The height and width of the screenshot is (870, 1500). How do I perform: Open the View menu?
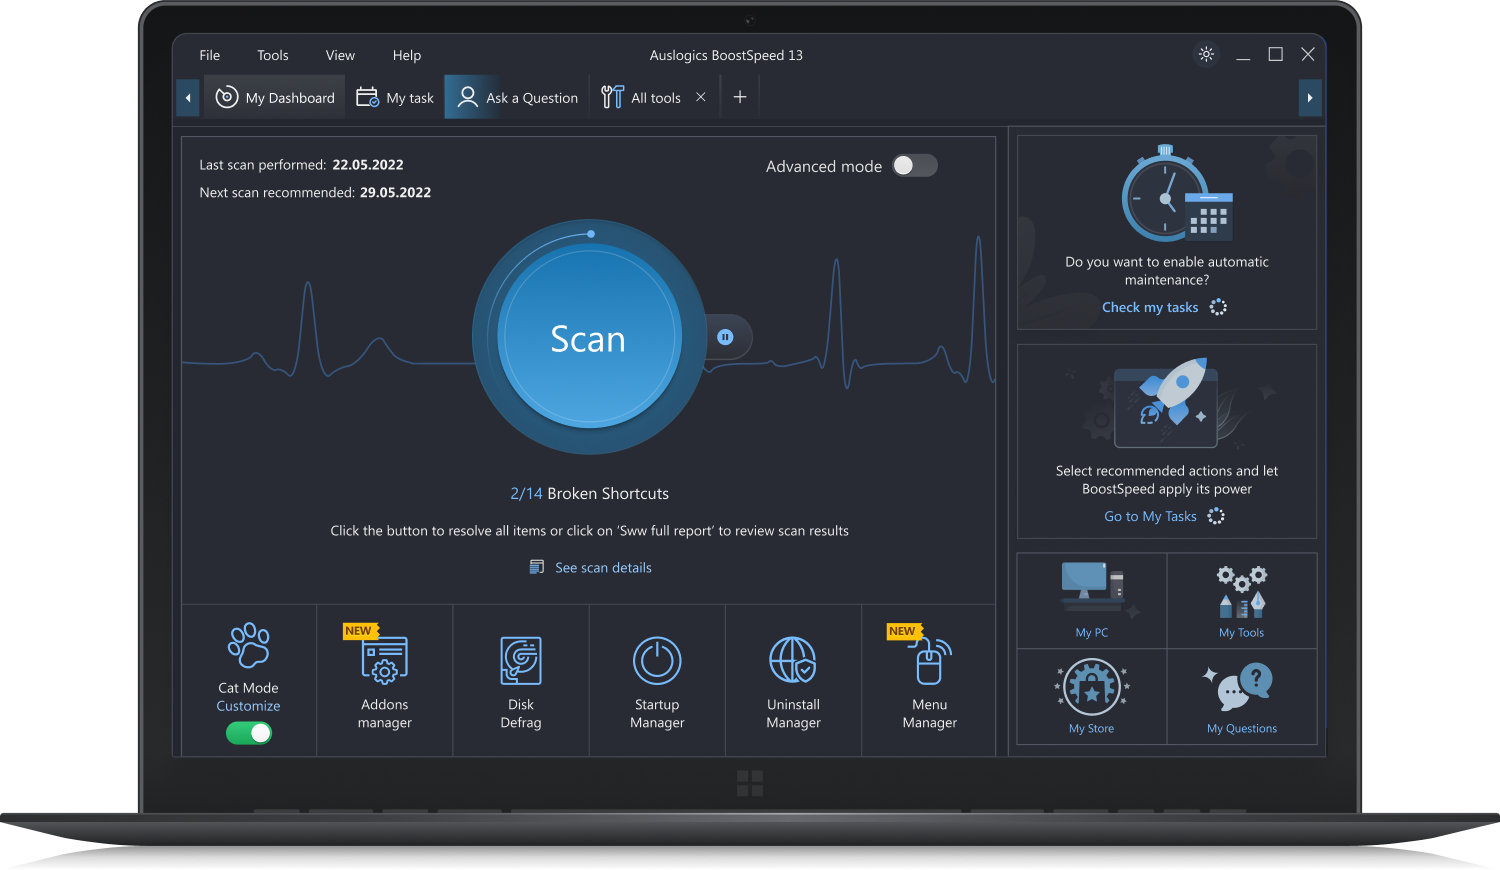[x=340, y=55]
